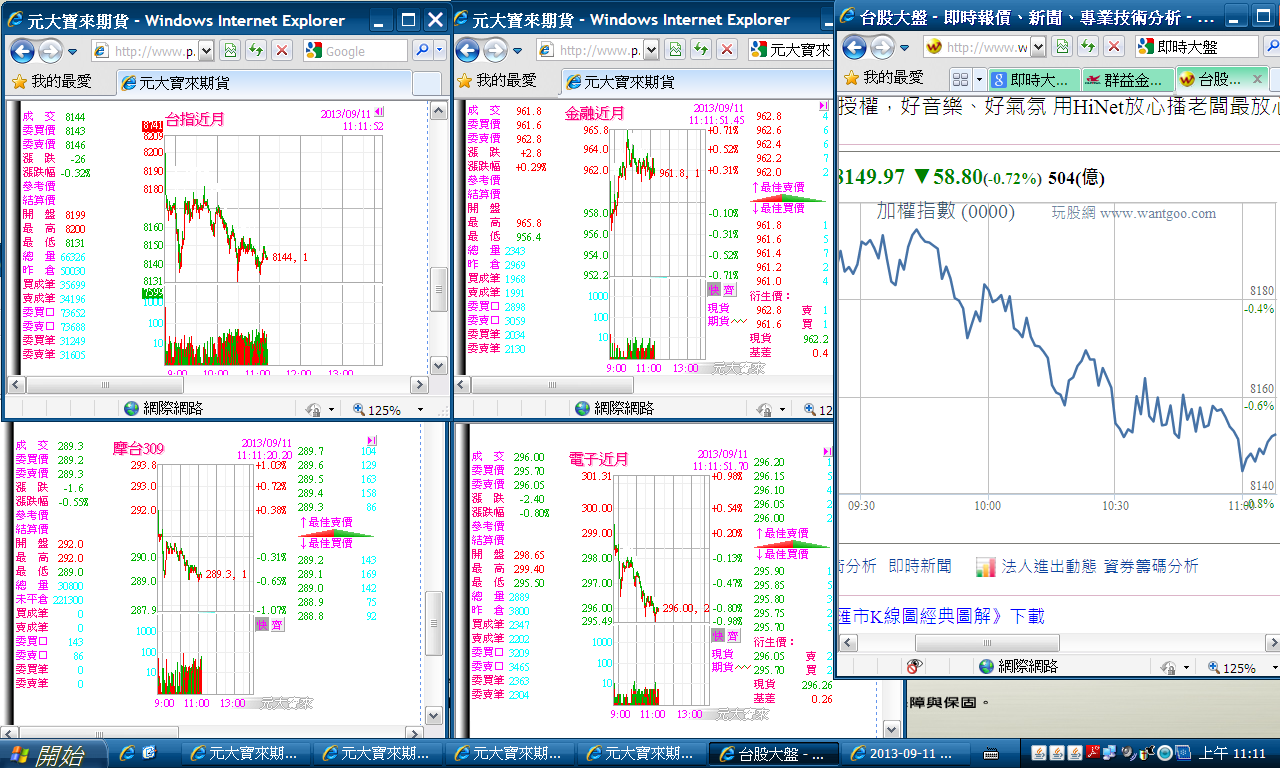Click Internet Explorer quick launch icon
This screenshot has height=768, width=1280.
pyautogui.click(x=127, y=753)
